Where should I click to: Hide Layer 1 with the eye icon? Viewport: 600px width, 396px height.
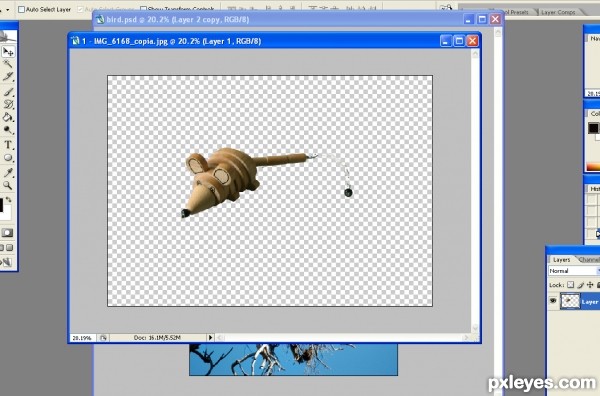coord(553,301)
